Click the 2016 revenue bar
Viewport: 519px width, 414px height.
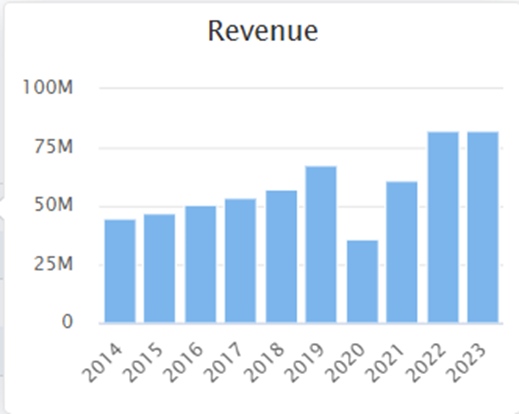[x=201, y=264]
